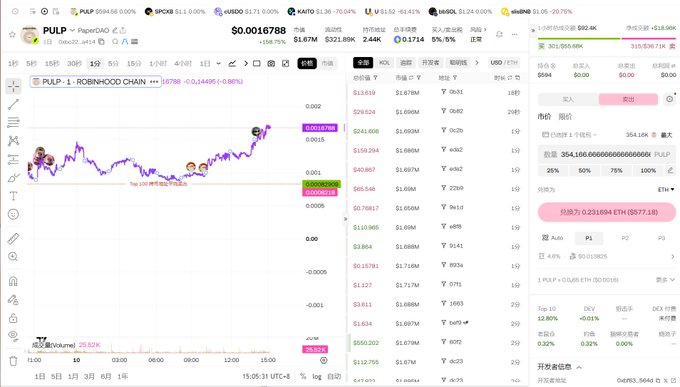
Task: Select the pattern drawing tool
Action: (13, 141)
